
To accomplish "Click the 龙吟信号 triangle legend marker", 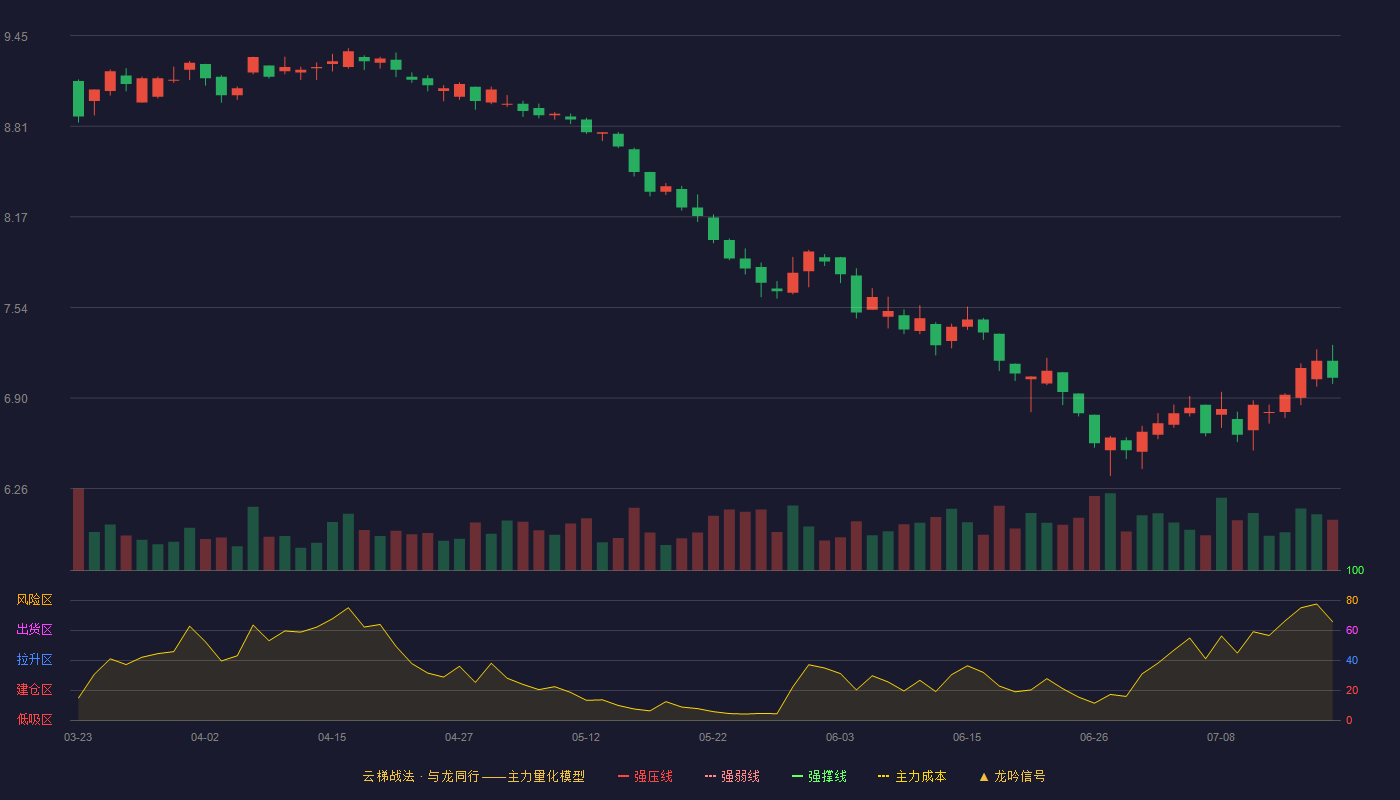I will (x=984, y=776).
